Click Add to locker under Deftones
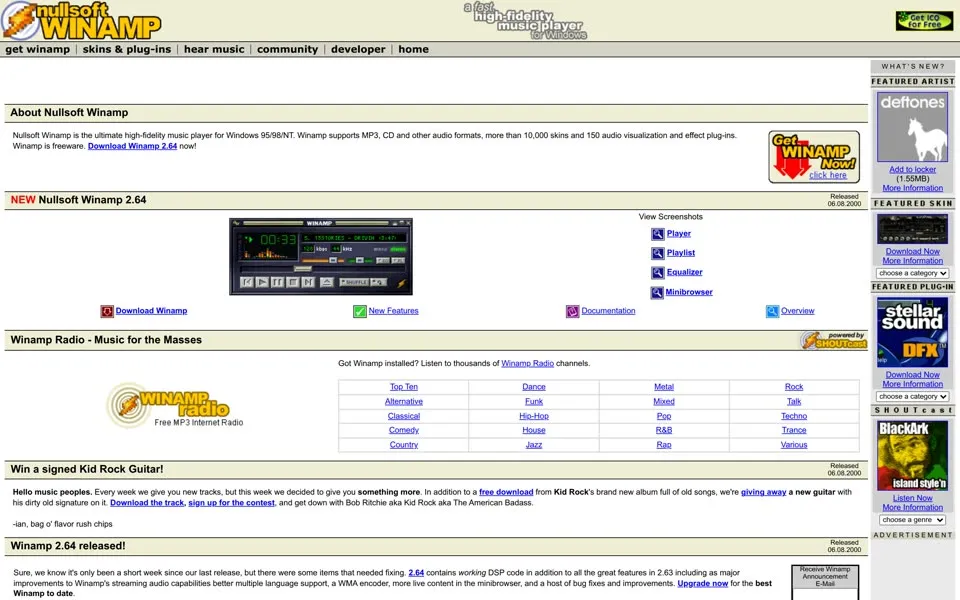 pos(912,170)
